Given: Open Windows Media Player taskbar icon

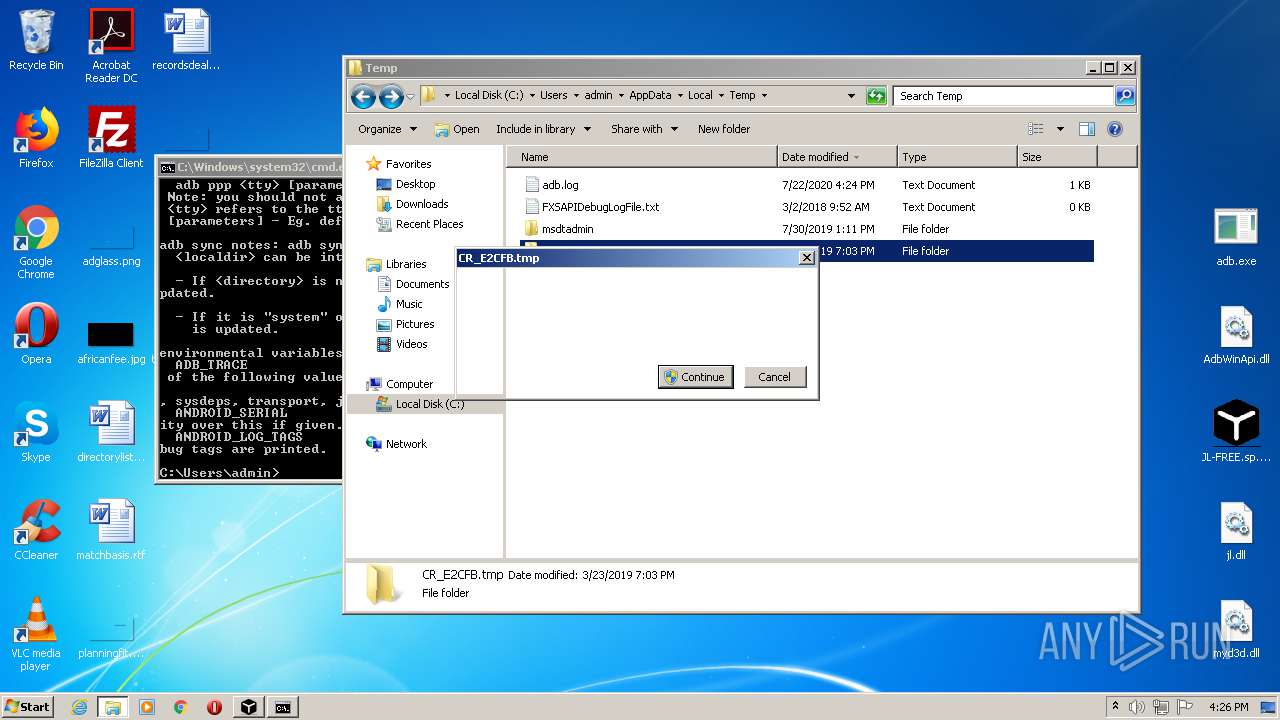Looking at the screenshot, I should tap(147, 707).
